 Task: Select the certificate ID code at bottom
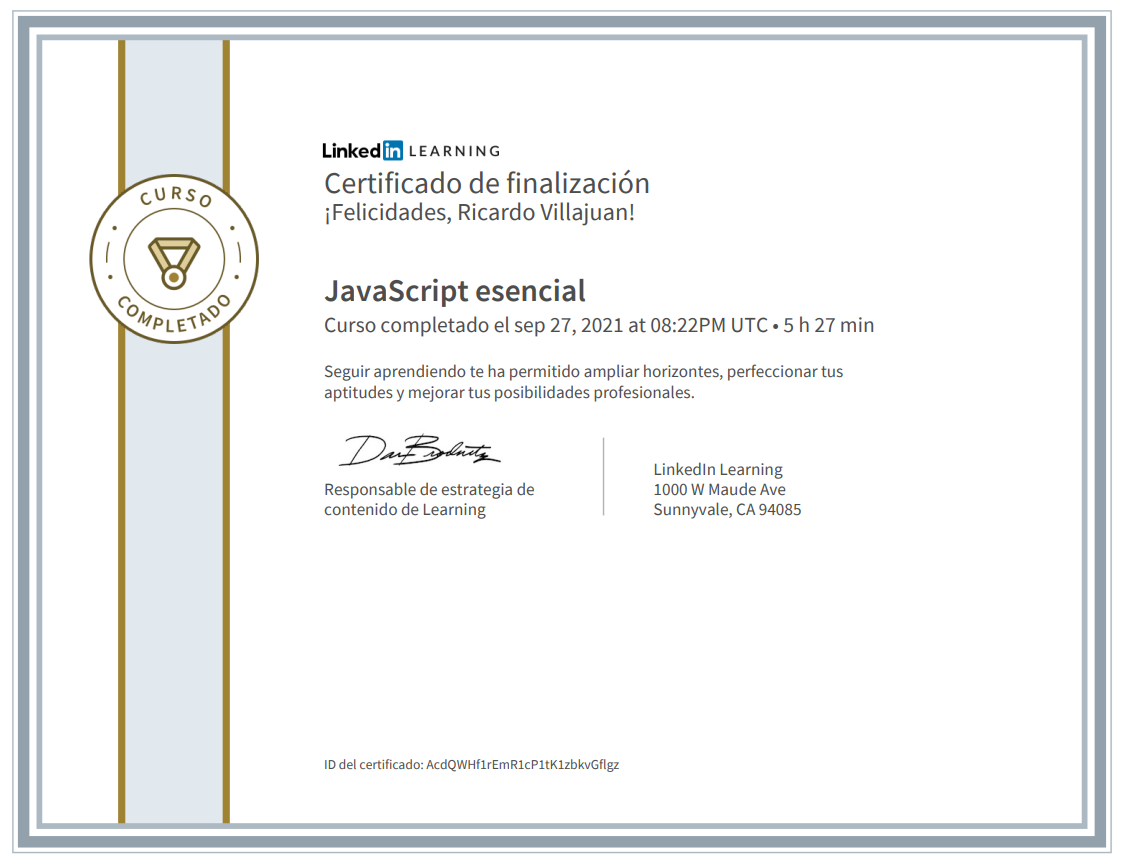(x=522, y=765)
